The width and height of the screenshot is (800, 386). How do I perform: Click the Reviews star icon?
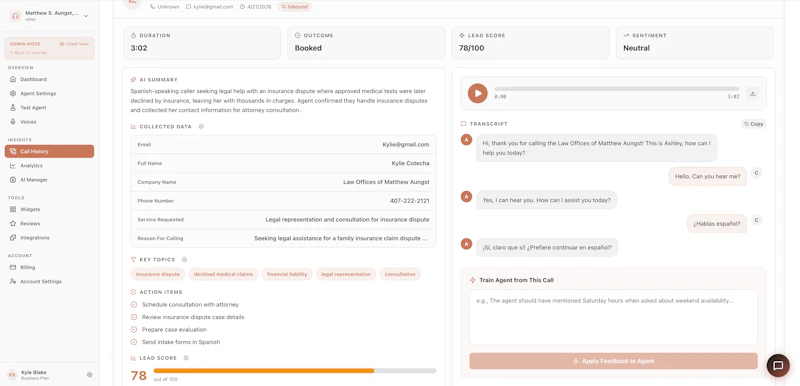(x=13, y=223)
